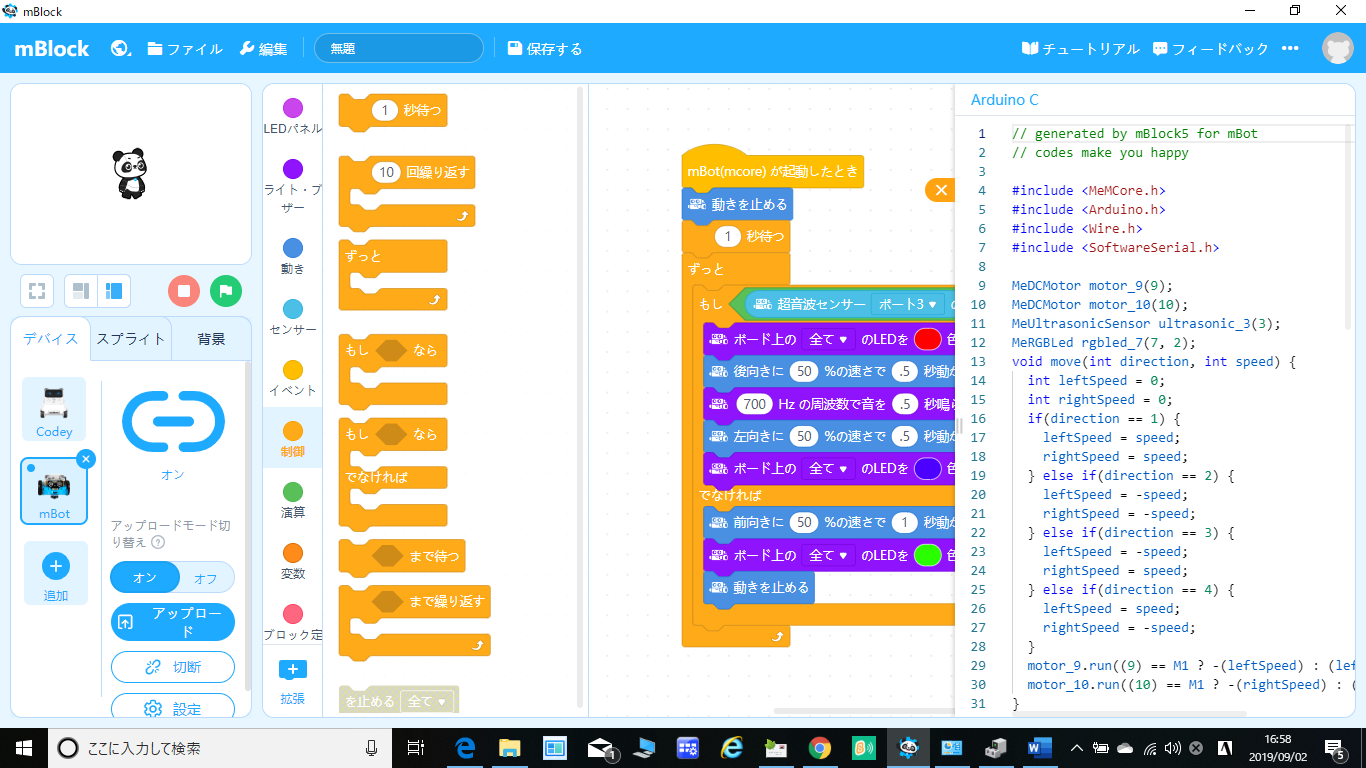Image resolution: width=1366 pixels, height=768 pixels.
Task: Open 全て dropdown in を止める block
Action: tap(428, 702)
